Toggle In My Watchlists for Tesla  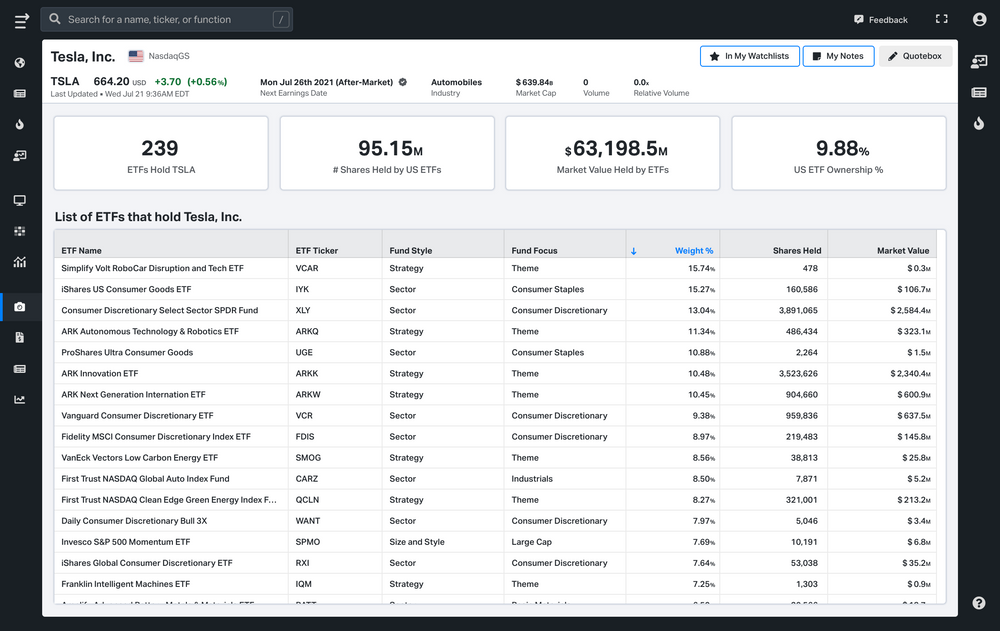(749, 56)
